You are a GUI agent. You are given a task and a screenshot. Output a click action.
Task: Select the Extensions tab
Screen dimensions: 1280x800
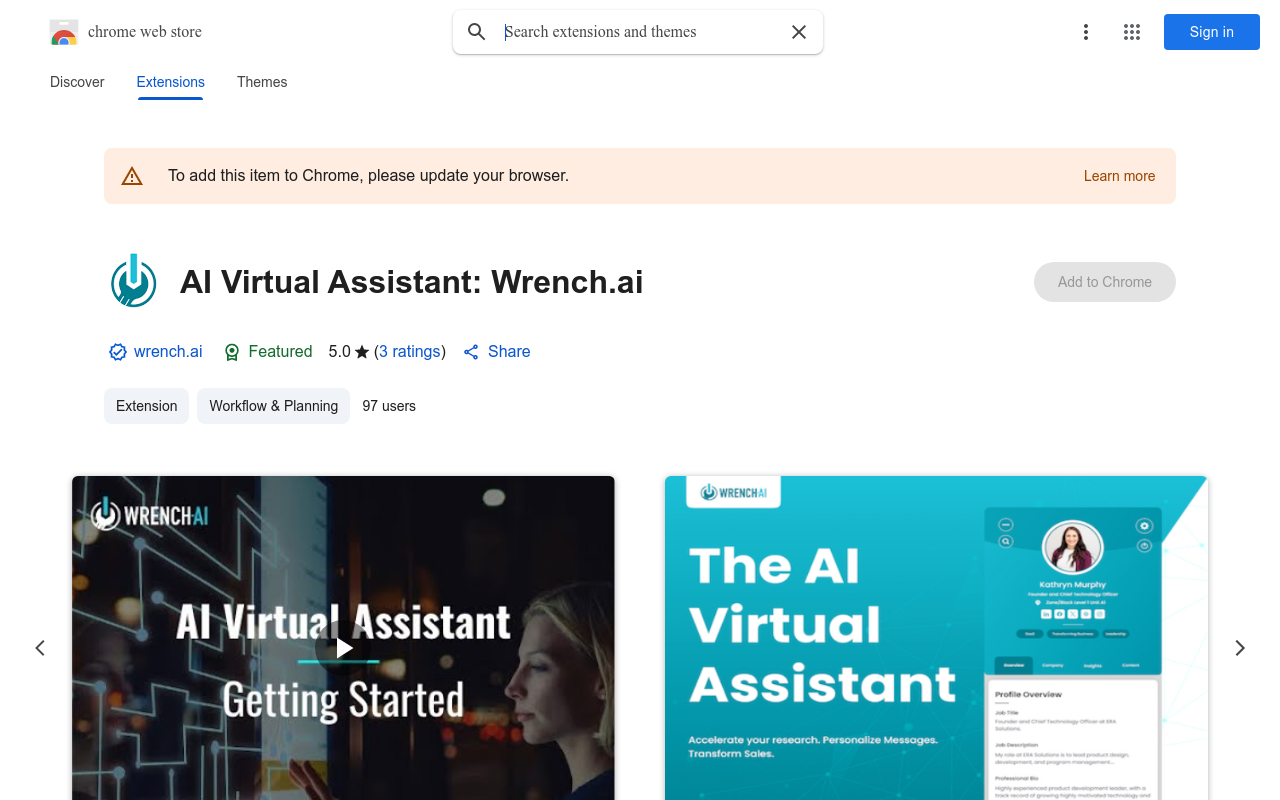(x=171, y=82)
